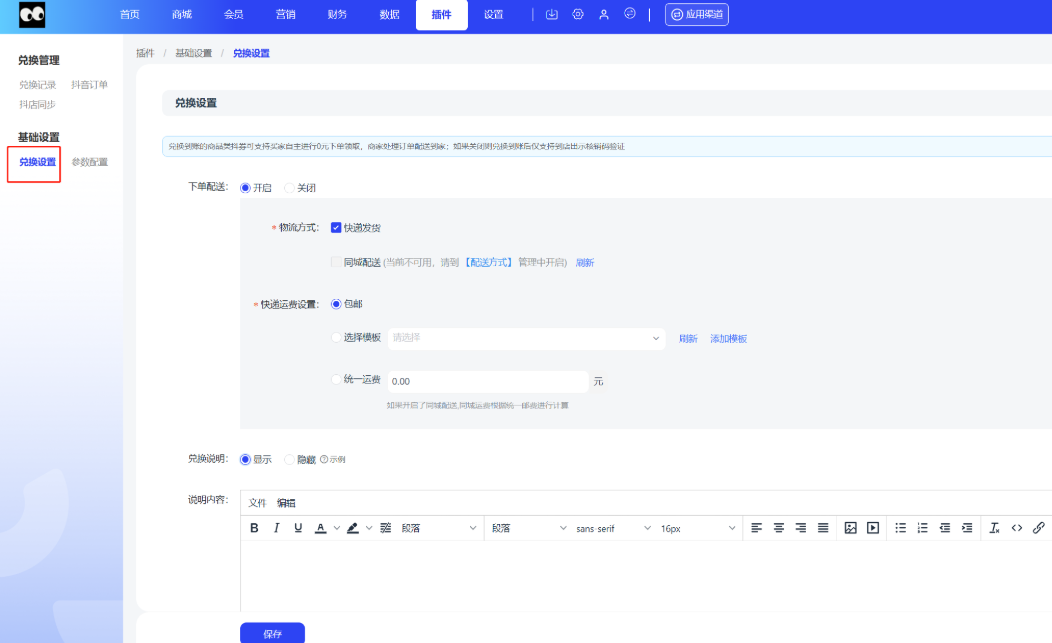This screenshot has width=1052, height=643.
Task: Center align text in the editor
Action: click(778, 528)
